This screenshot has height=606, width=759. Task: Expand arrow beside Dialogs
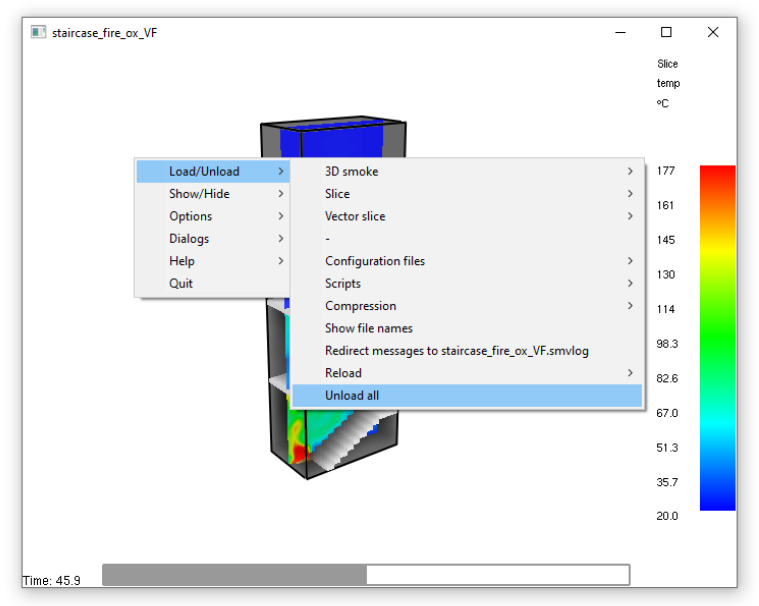281,239
